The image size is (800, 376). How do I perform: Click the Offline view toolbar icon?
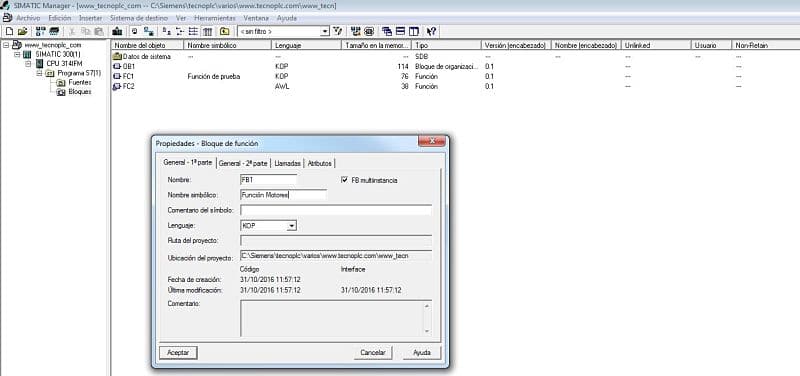pos(135,31)
